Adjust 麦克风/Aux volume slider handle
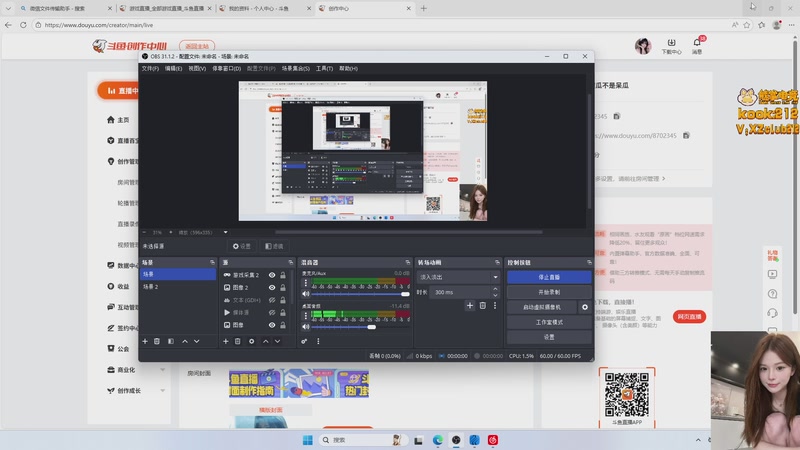The width and height of the screenshot is (800, 450). click(x=405, y=294)
